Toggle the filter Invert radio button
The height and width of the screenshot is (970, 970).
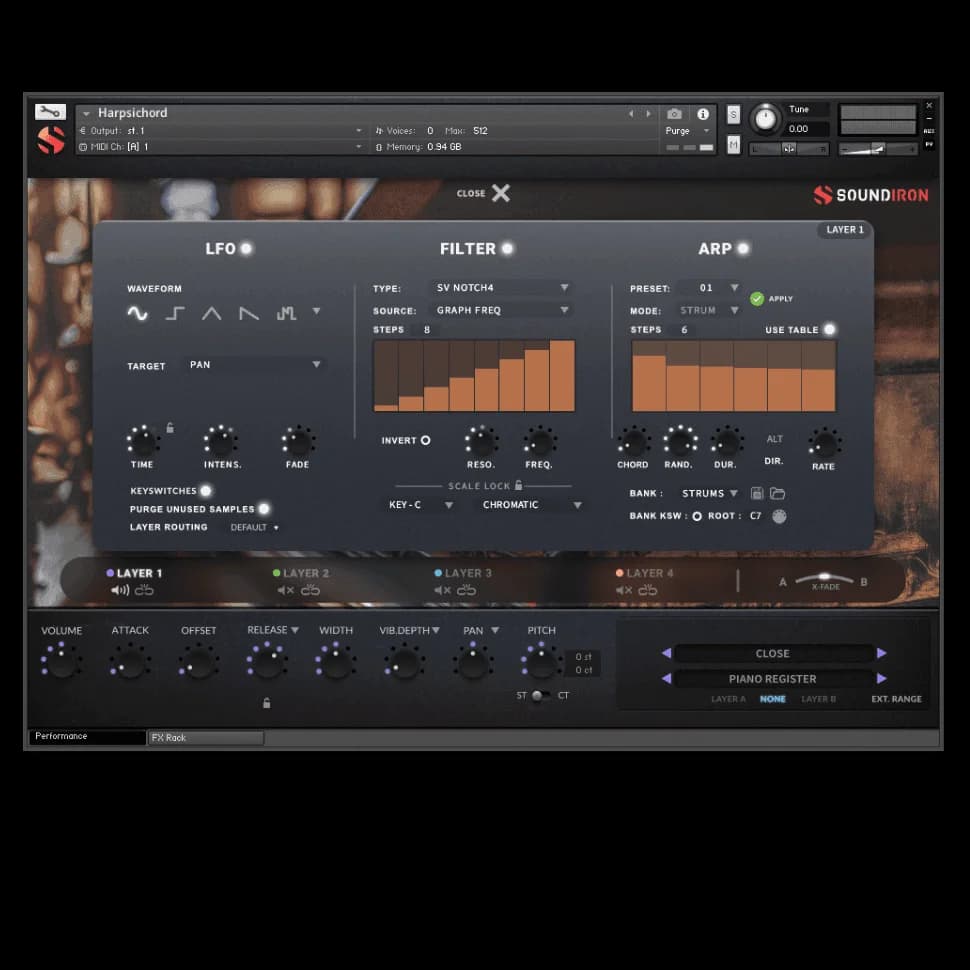425,440
